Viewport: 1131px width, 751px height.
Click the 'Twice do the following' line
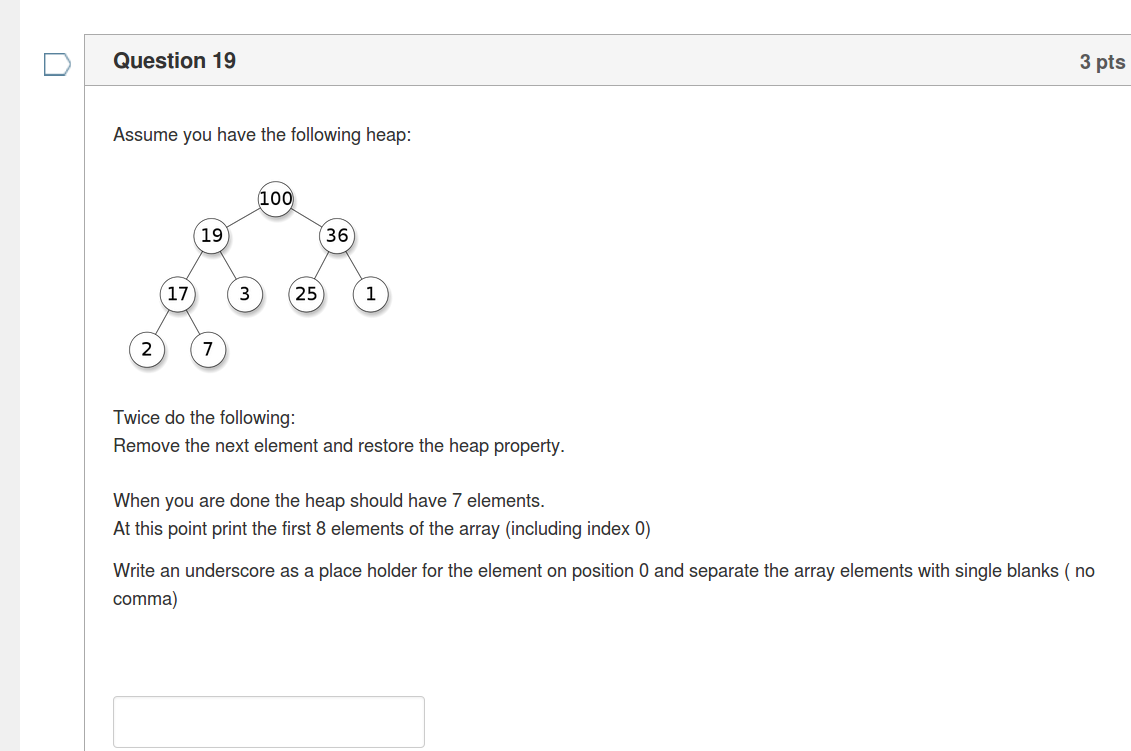204,418
